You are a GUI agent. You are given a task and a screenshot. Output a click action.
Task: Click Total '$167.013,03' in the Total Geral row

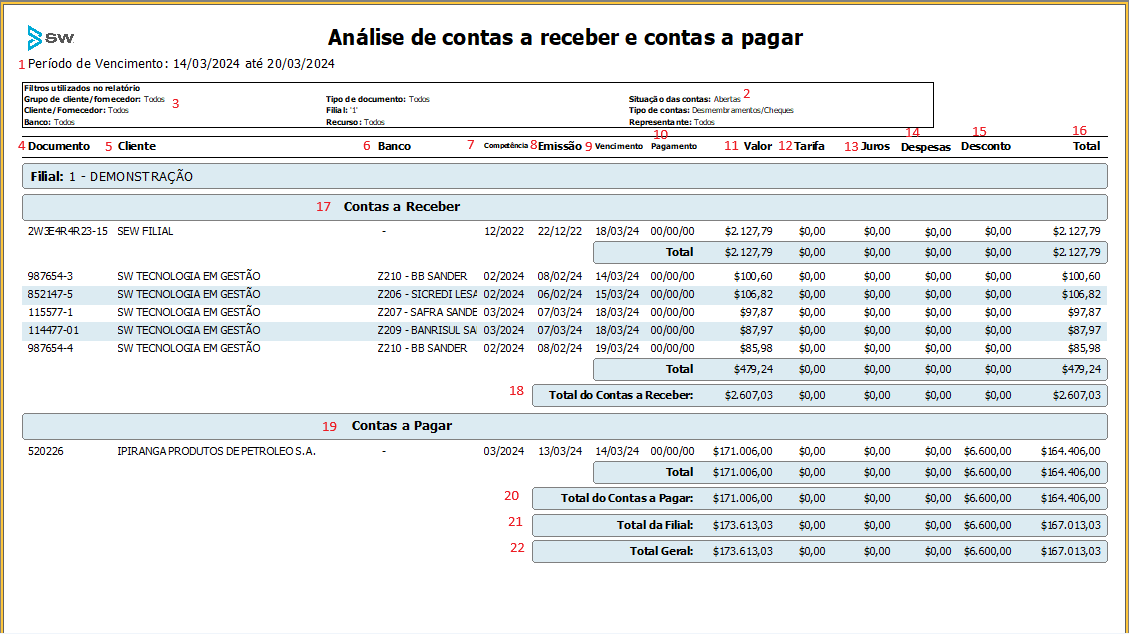pos(1071,551)
